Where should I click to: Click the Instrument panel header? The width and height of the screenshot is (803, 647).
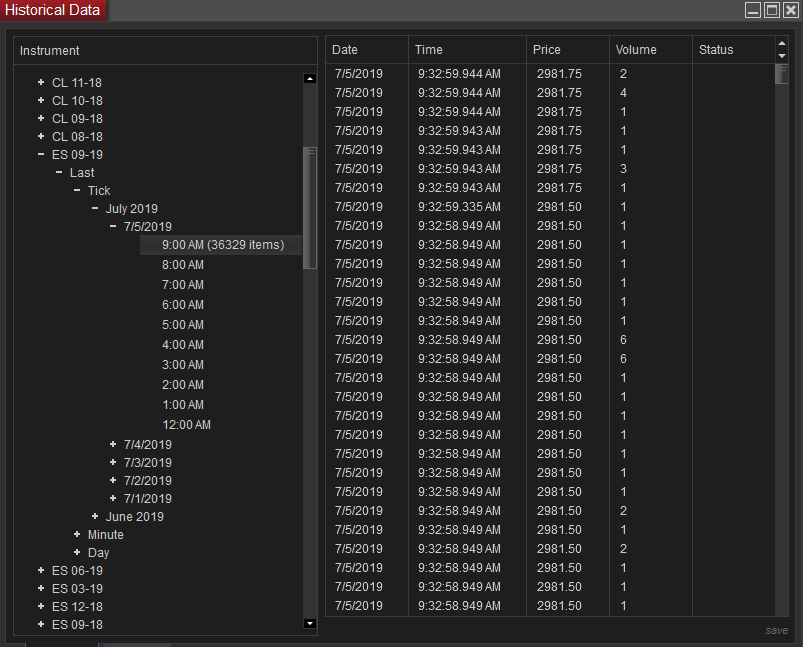[x=165, y=51]
